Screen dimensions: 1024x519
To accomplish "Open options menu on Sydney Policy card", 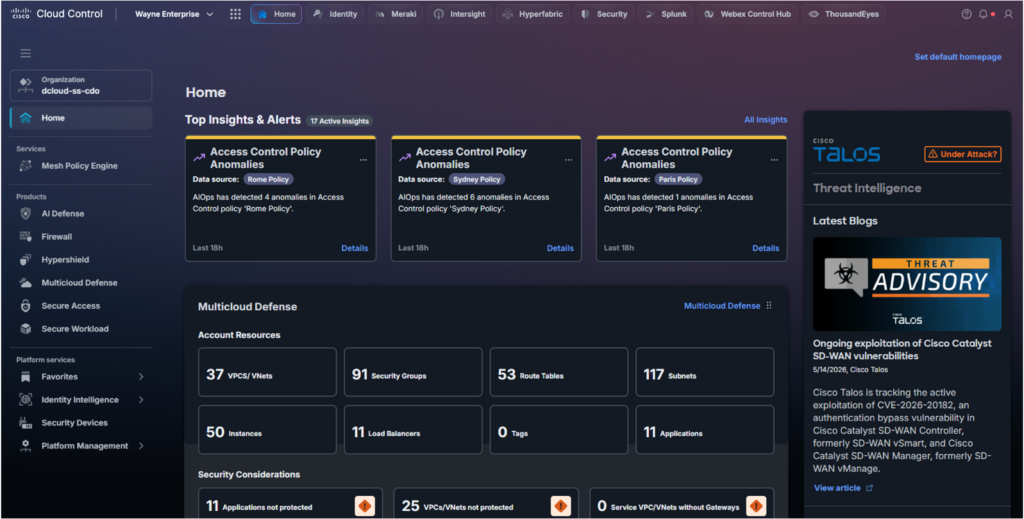I will [x=568, y=160].
